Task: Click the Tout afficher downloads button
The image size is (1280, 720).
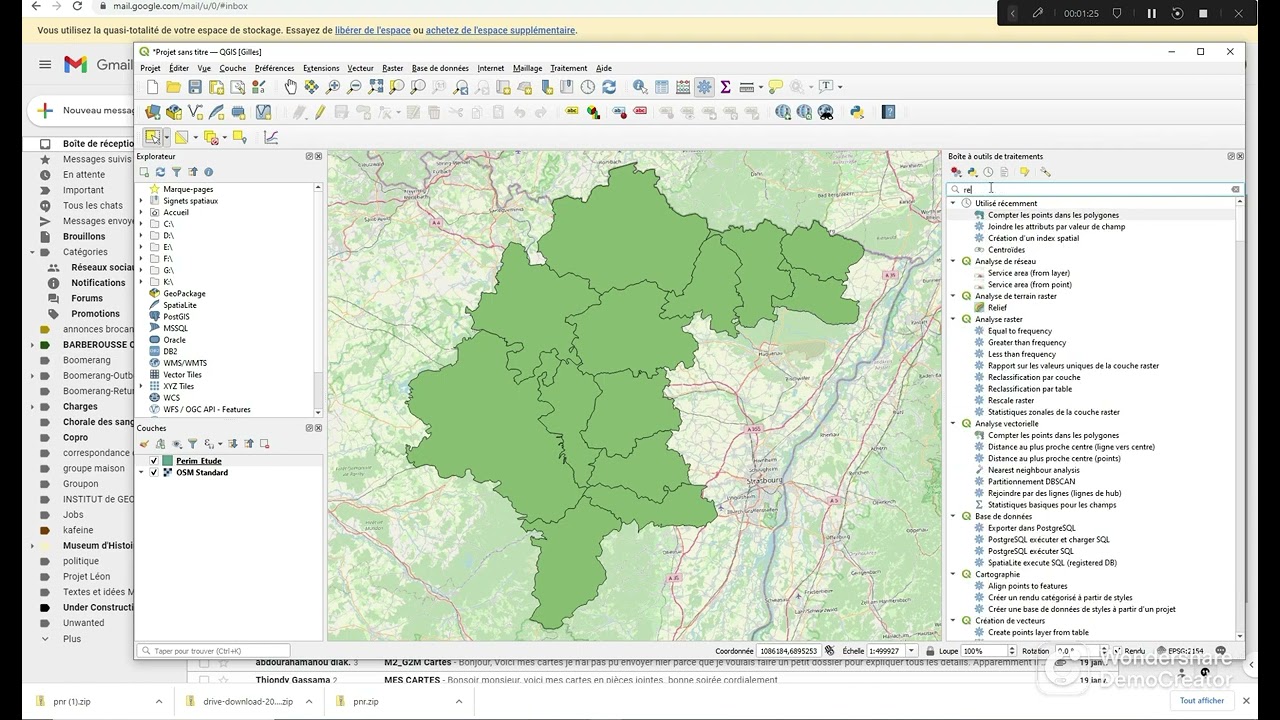Action: tap(1201, 701)
